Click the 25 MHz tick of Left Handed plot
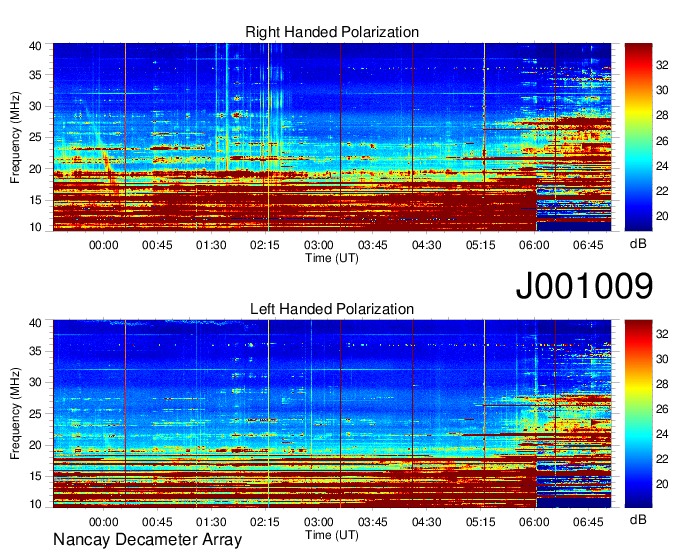Image resolution: width=680 pixels, height=552 pixels. [x=35, y=414]
